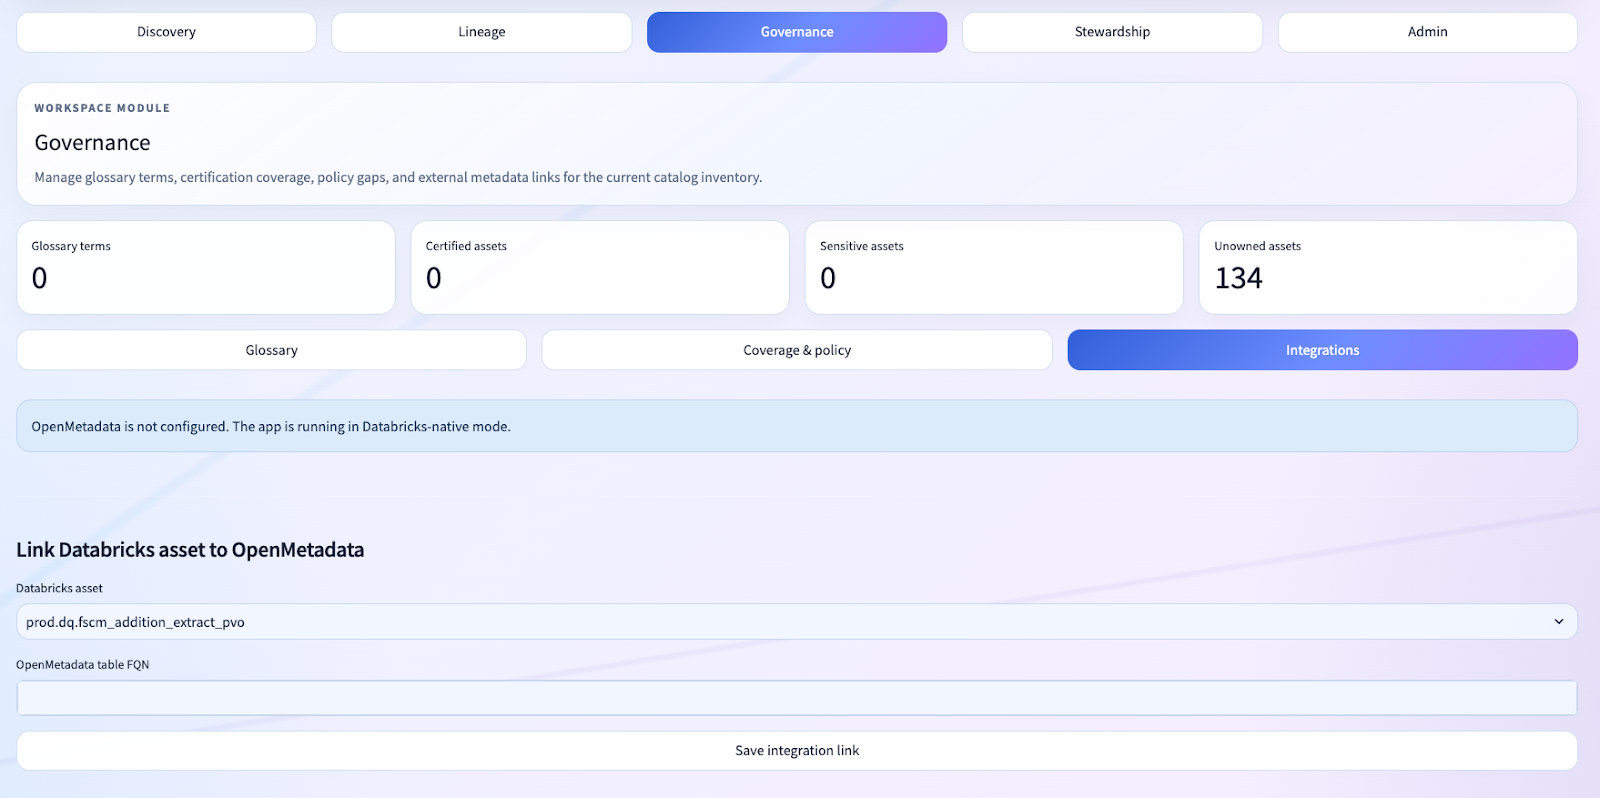Click the Certified assets metric card
This screenshot has width=1600, height=798.
(x=599, y=267)
